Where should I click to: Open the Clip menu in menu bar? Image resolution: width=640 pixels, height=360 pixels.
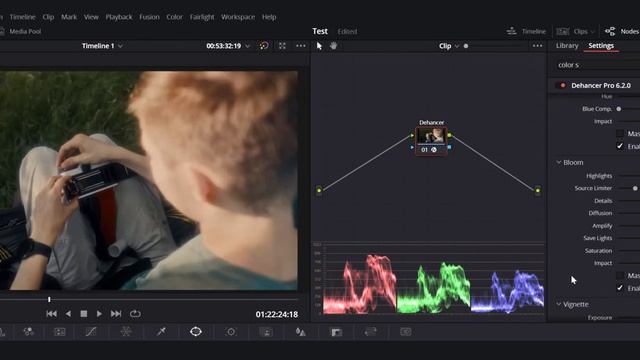point(48,17)
